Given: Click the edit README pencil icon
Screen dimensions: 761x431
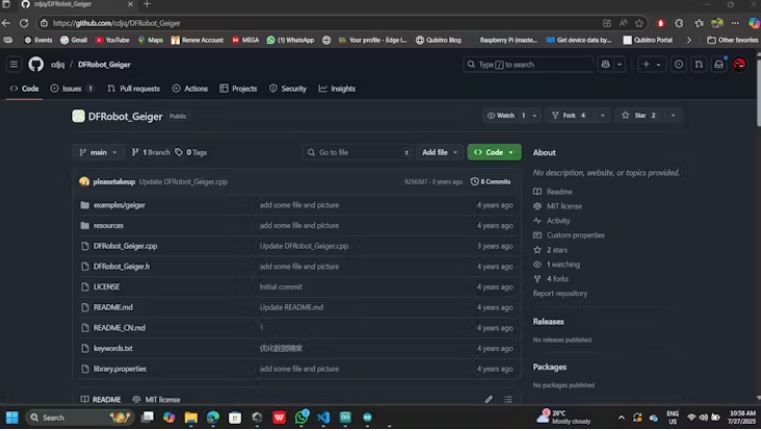Looking at the screenshot, I should [489, 399].
